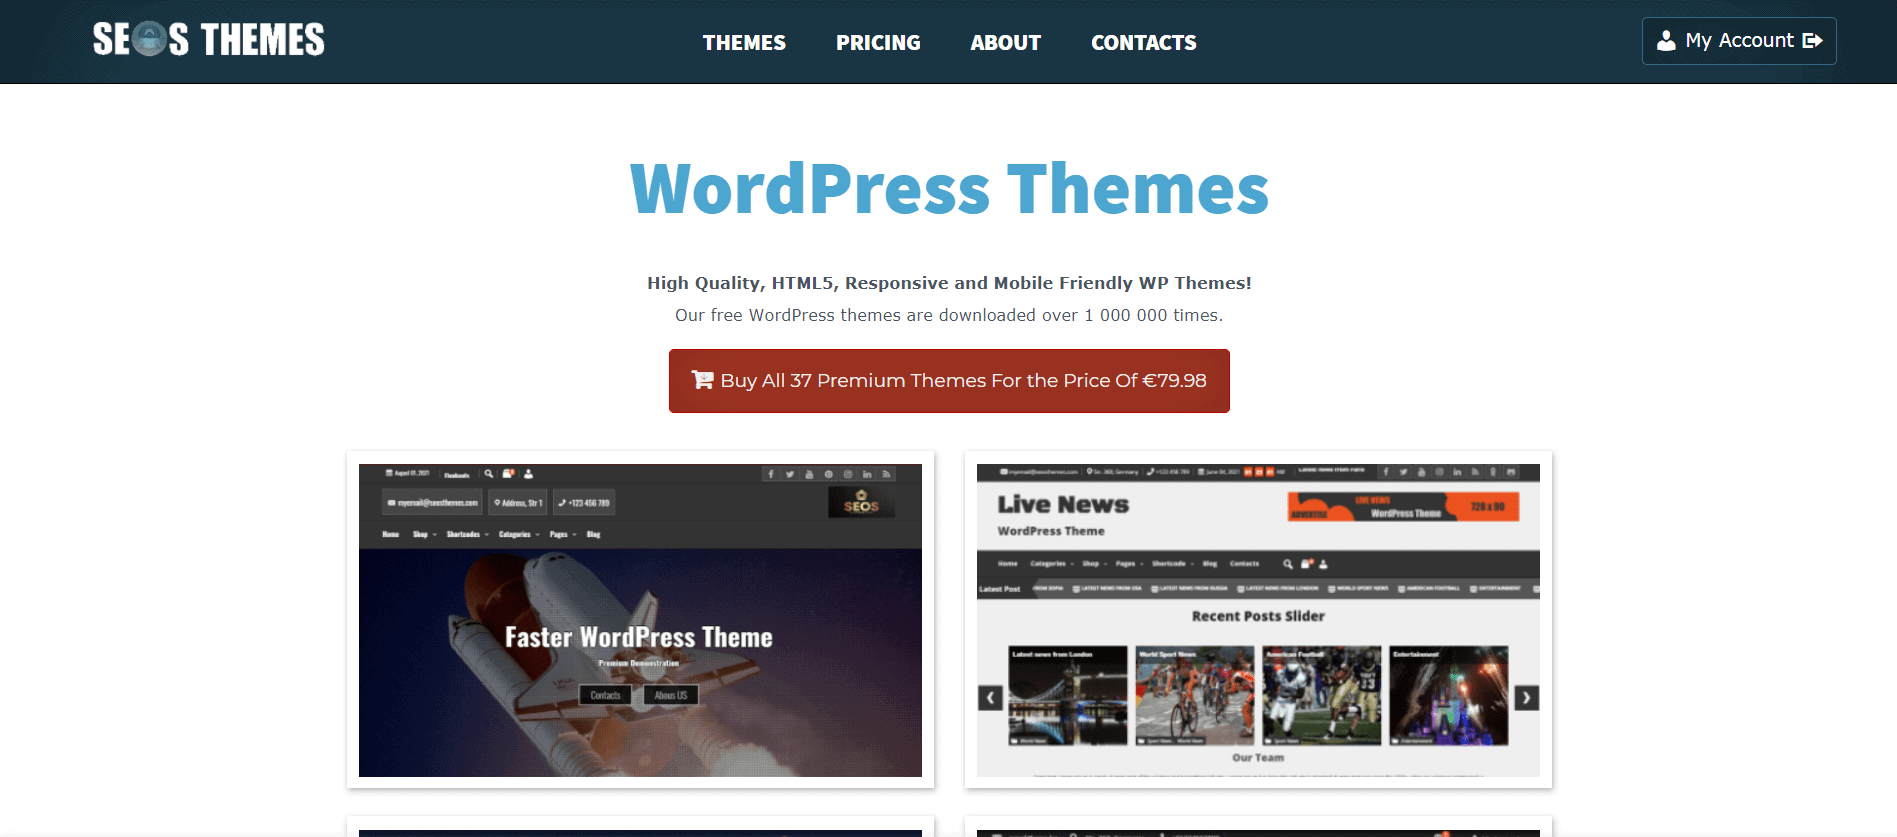Click the shopping cart icon on the red button
Screen dimensions: 1897x837
[x=702, y=380]
